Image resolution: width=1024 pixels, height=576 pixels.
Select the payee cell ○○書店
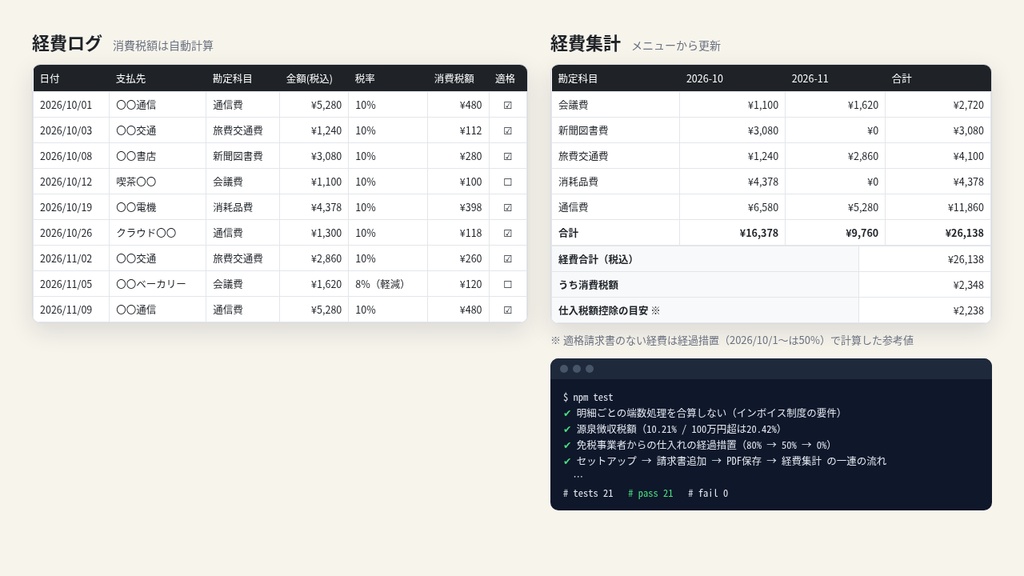tap(157, 156)
